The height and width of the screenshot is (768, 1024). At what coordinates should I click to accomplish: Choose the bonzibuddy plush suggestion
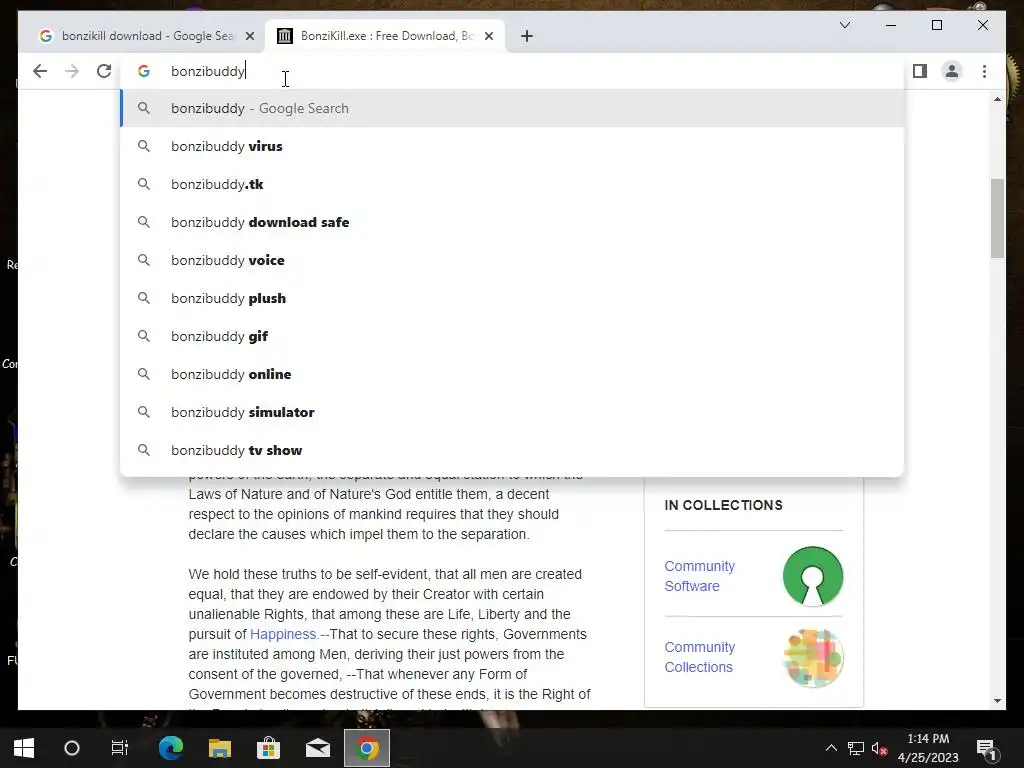(x=513, y=298)
